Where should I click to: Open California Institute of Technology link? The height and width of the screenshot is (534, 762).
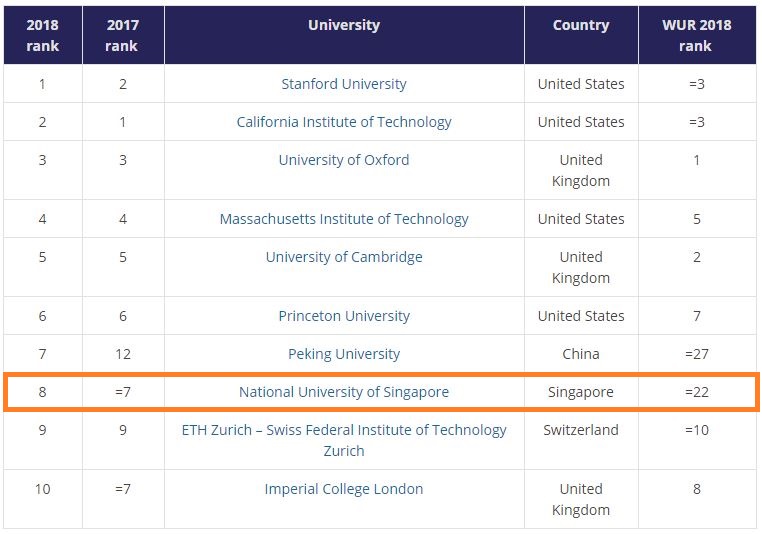(344, 122)
